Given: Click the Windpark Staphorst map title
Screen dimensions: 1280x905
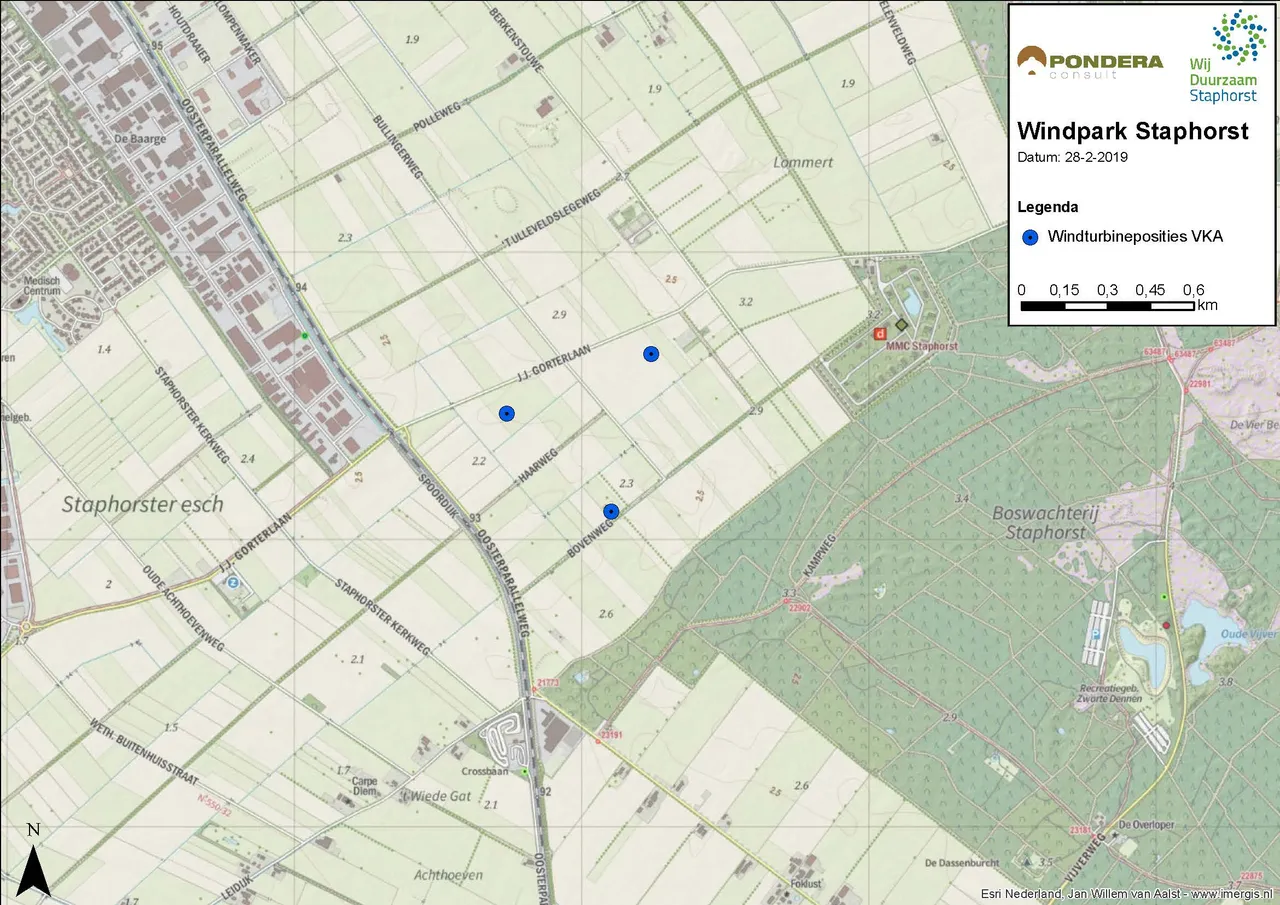Looking at the screenshot, I should click(1132, 131).
